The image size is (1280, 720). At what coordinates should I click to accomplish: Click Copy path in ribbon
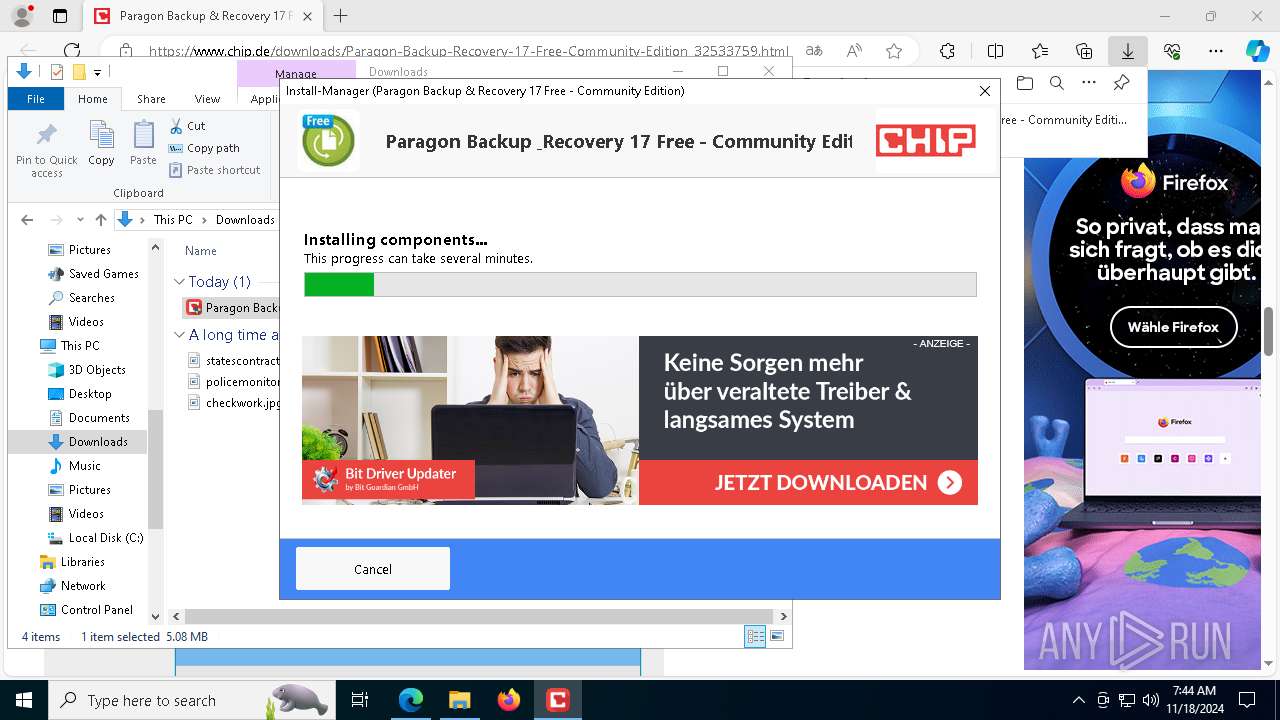(204, 148)
